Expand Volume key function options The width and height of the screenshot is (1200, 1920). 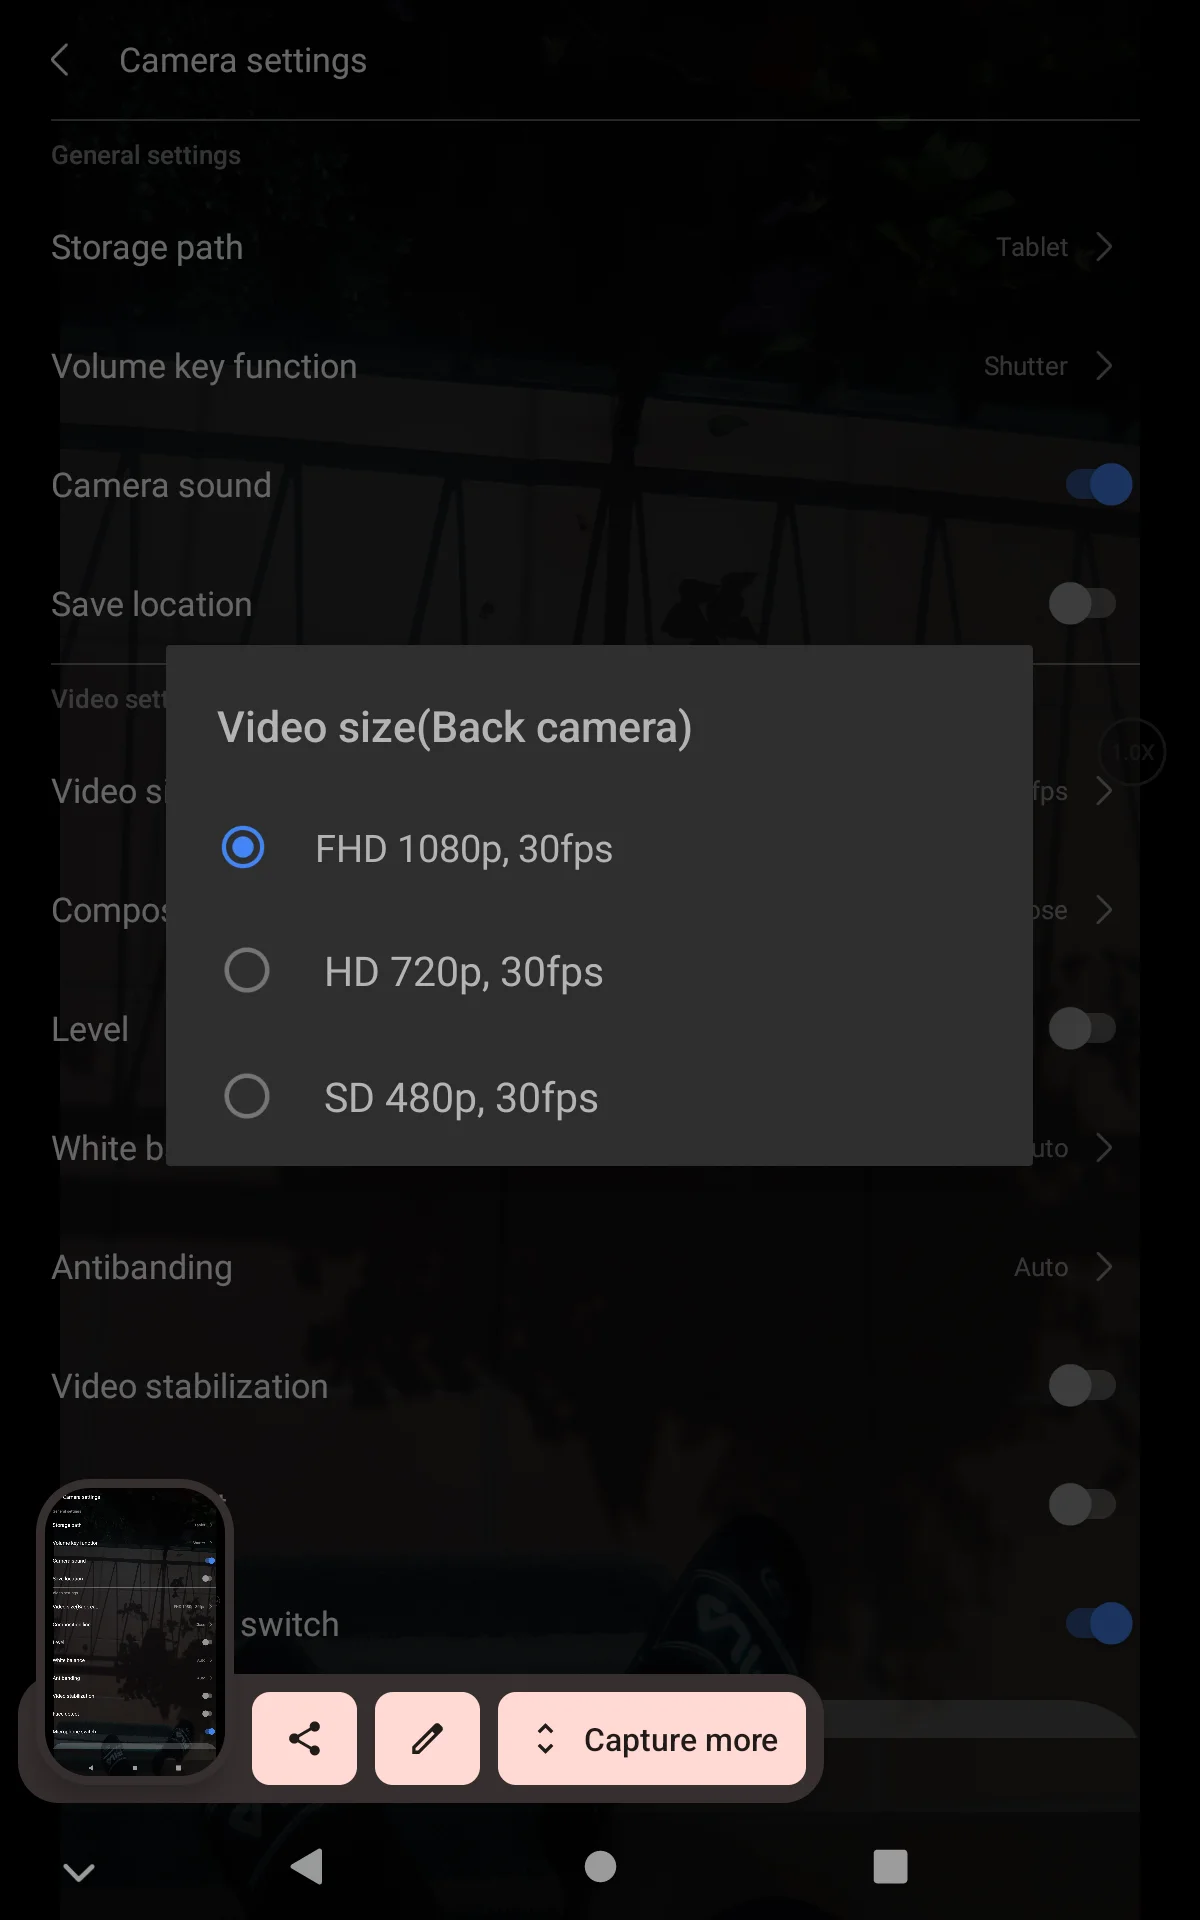coord(1103,366)
